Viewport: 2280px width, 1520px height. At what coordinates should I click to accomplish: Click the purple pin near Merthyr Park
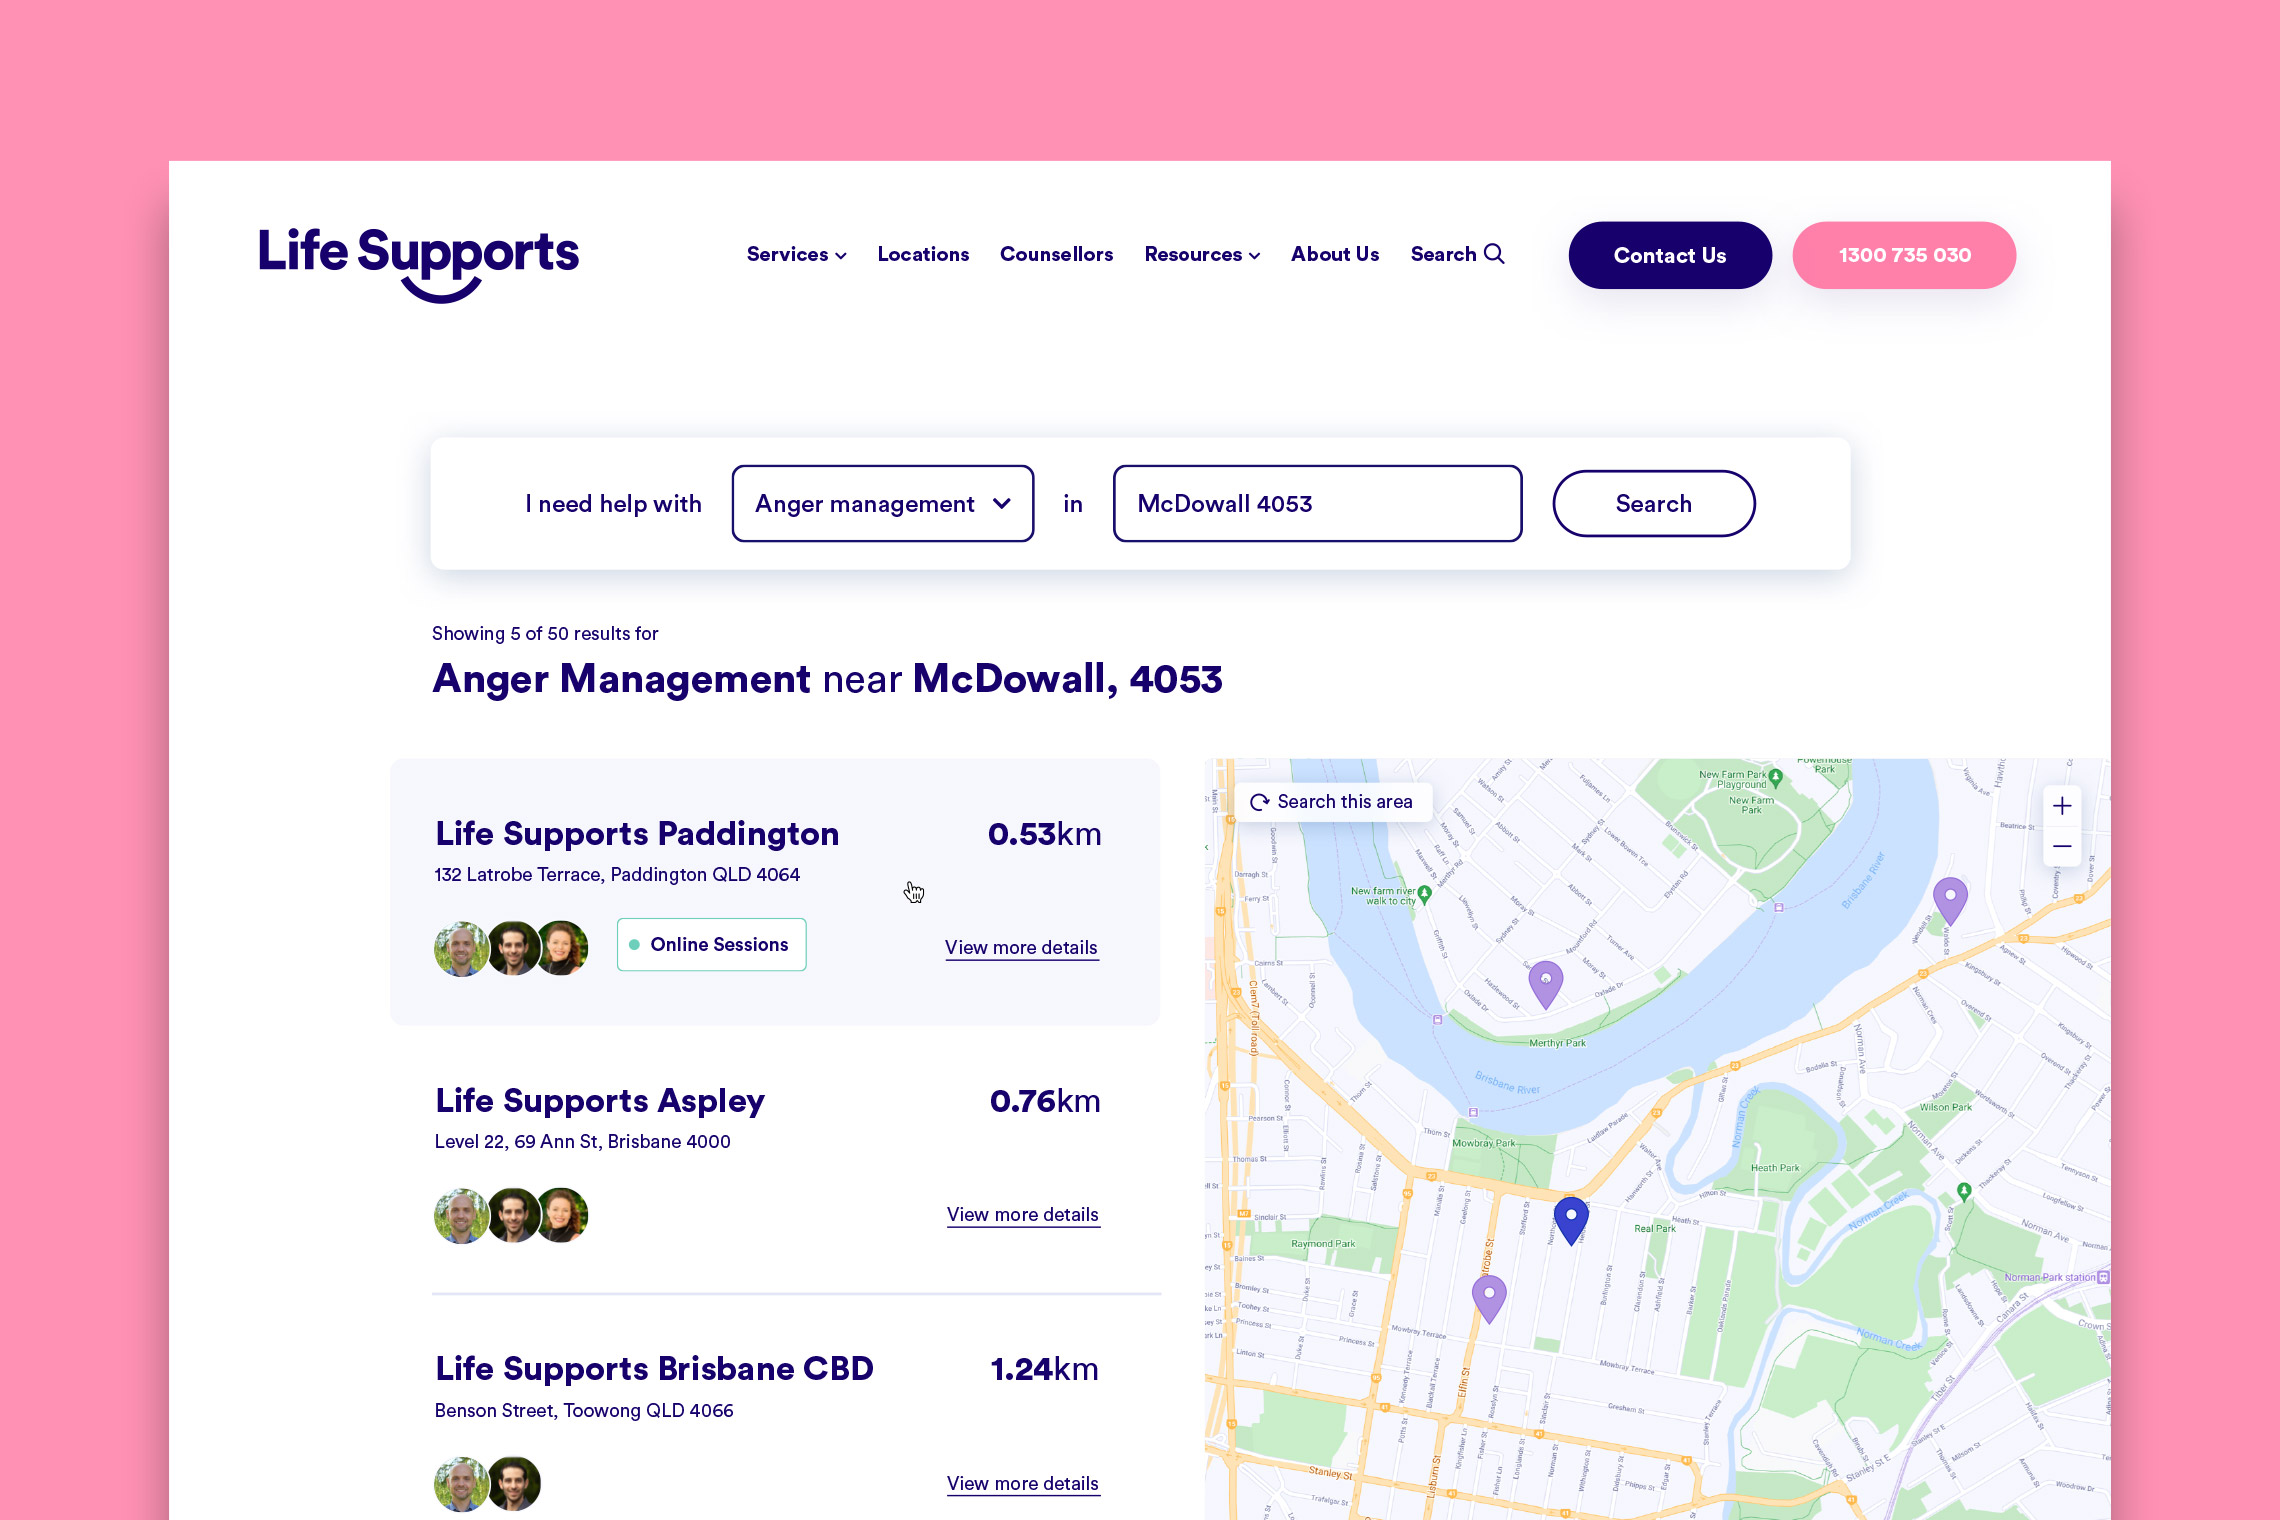(x=1545, y=975)
